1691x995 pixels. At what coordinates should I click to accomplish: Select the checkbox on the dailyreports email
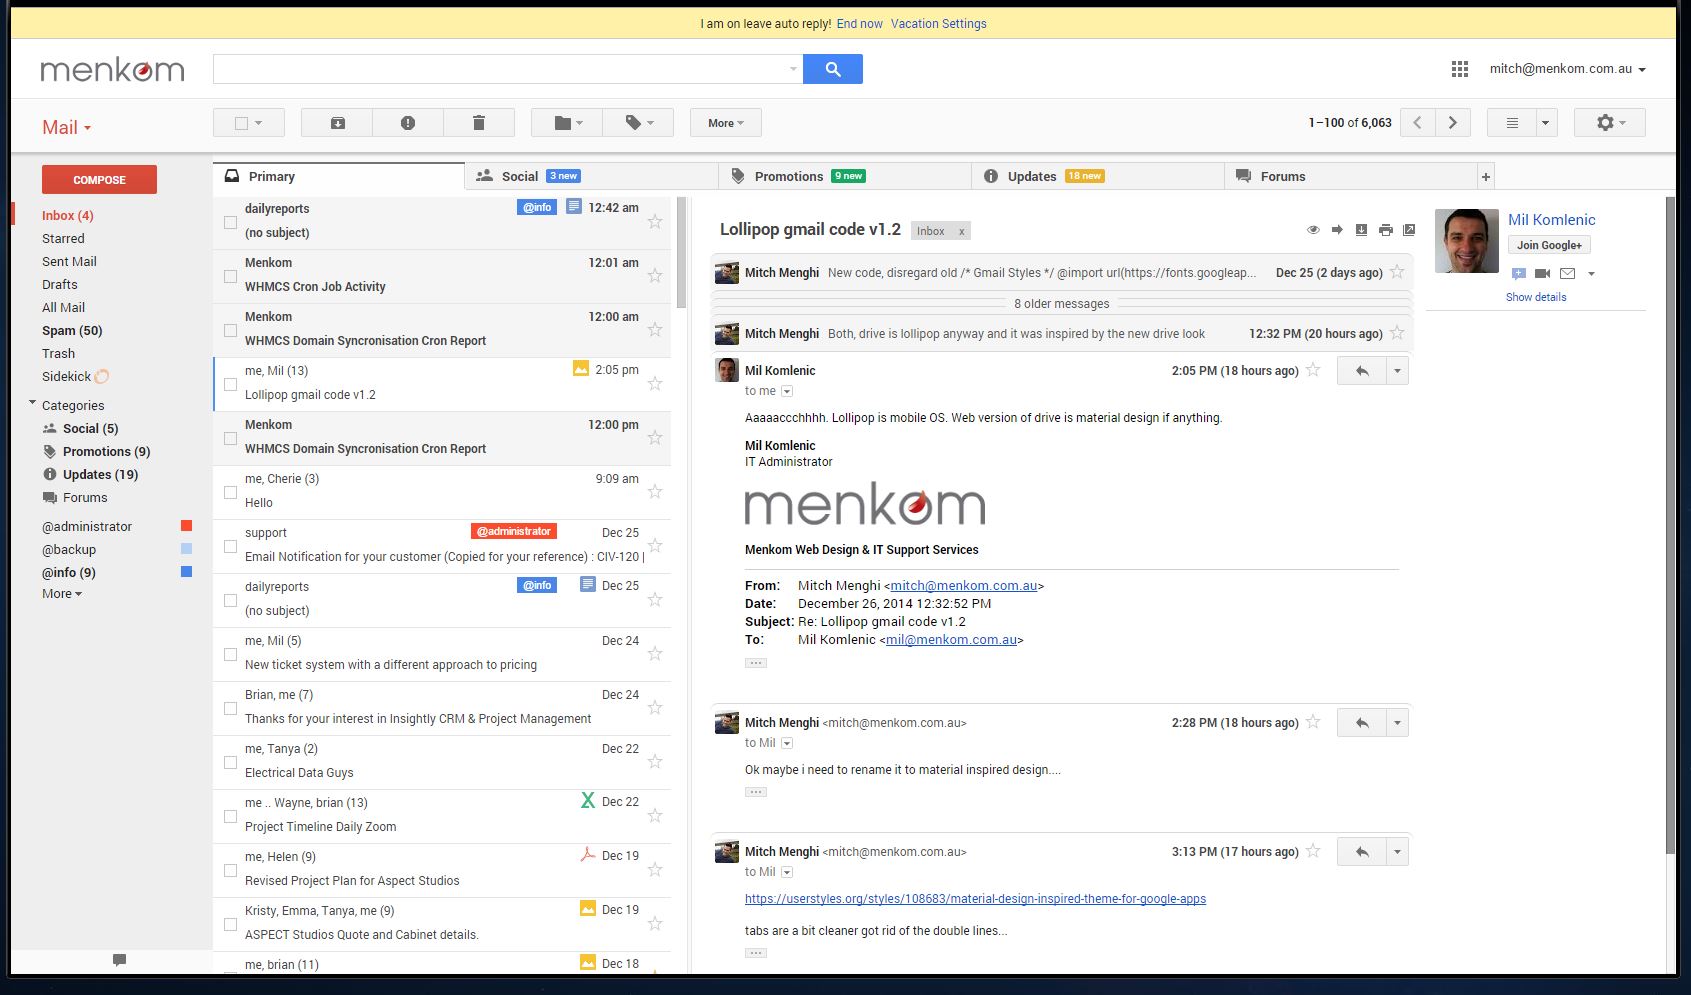point(230,222)
